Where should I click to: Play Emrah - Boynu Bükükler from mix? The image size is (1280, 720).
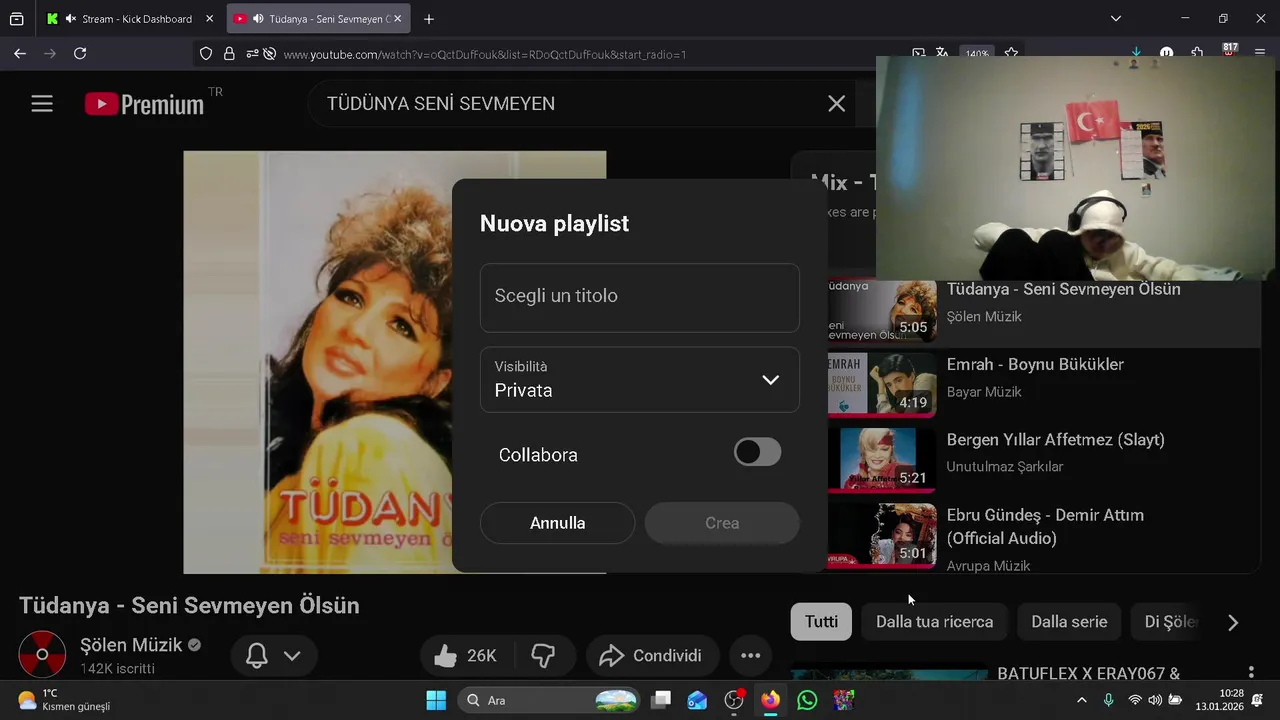coord(1035,364)
